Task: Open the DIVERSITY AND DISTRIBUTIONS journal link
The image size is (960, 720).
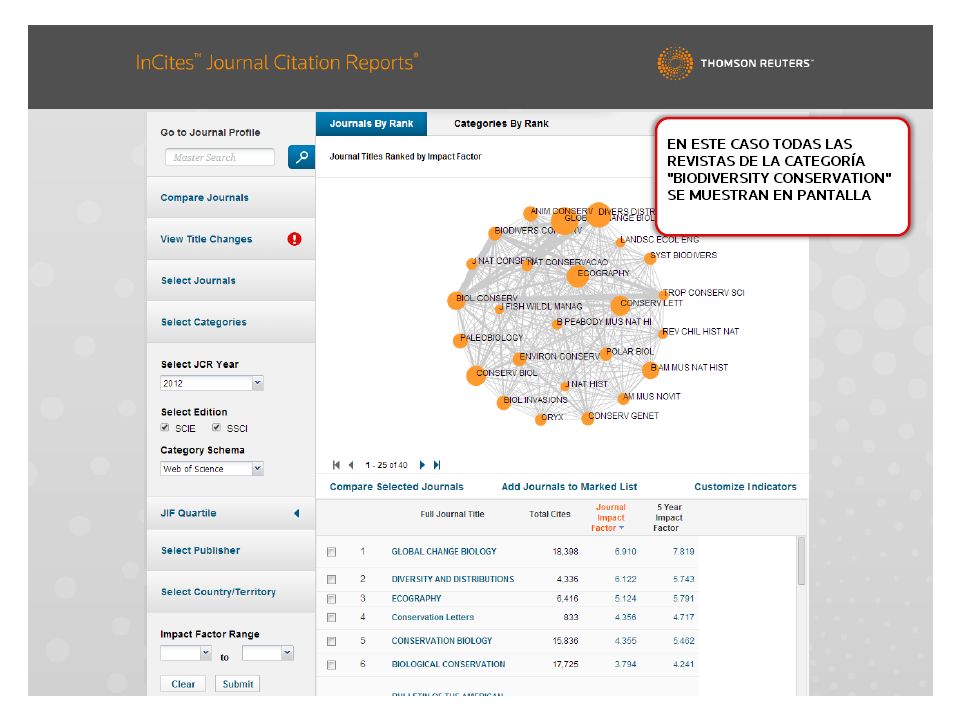Action: click(x=452, y=579)
